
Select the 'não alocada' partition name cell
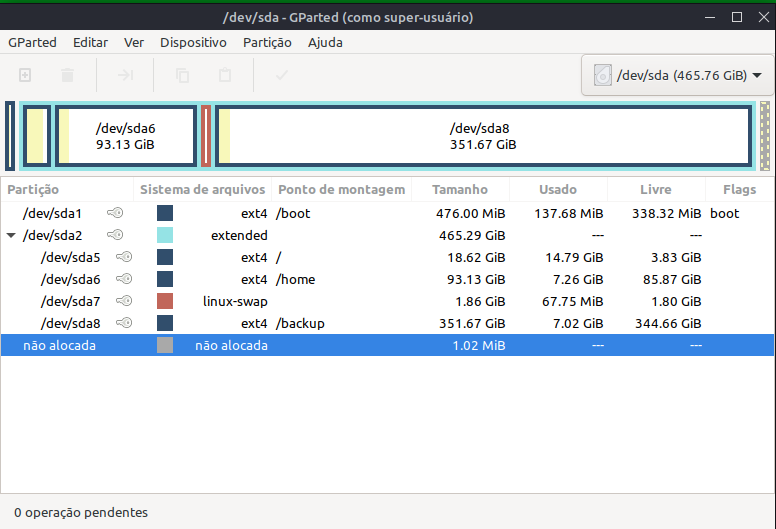click(59, 345)
